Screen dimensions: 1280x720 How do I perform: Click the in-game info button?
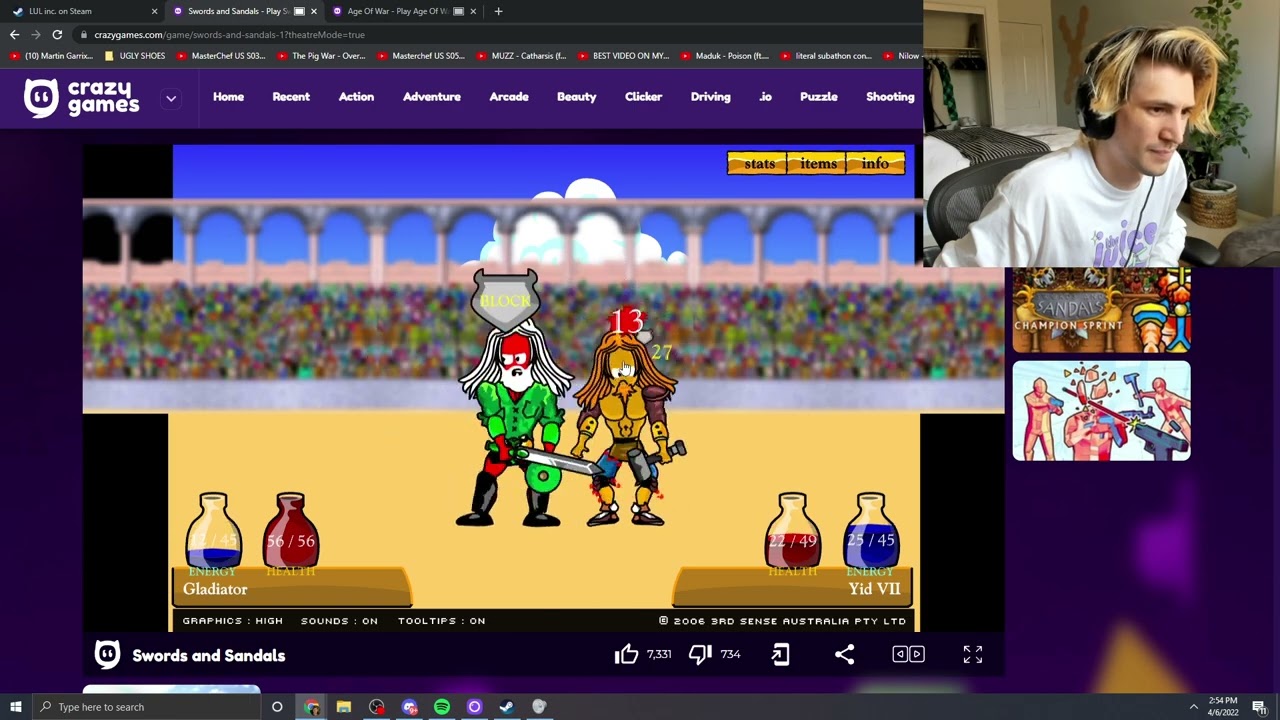875,163
